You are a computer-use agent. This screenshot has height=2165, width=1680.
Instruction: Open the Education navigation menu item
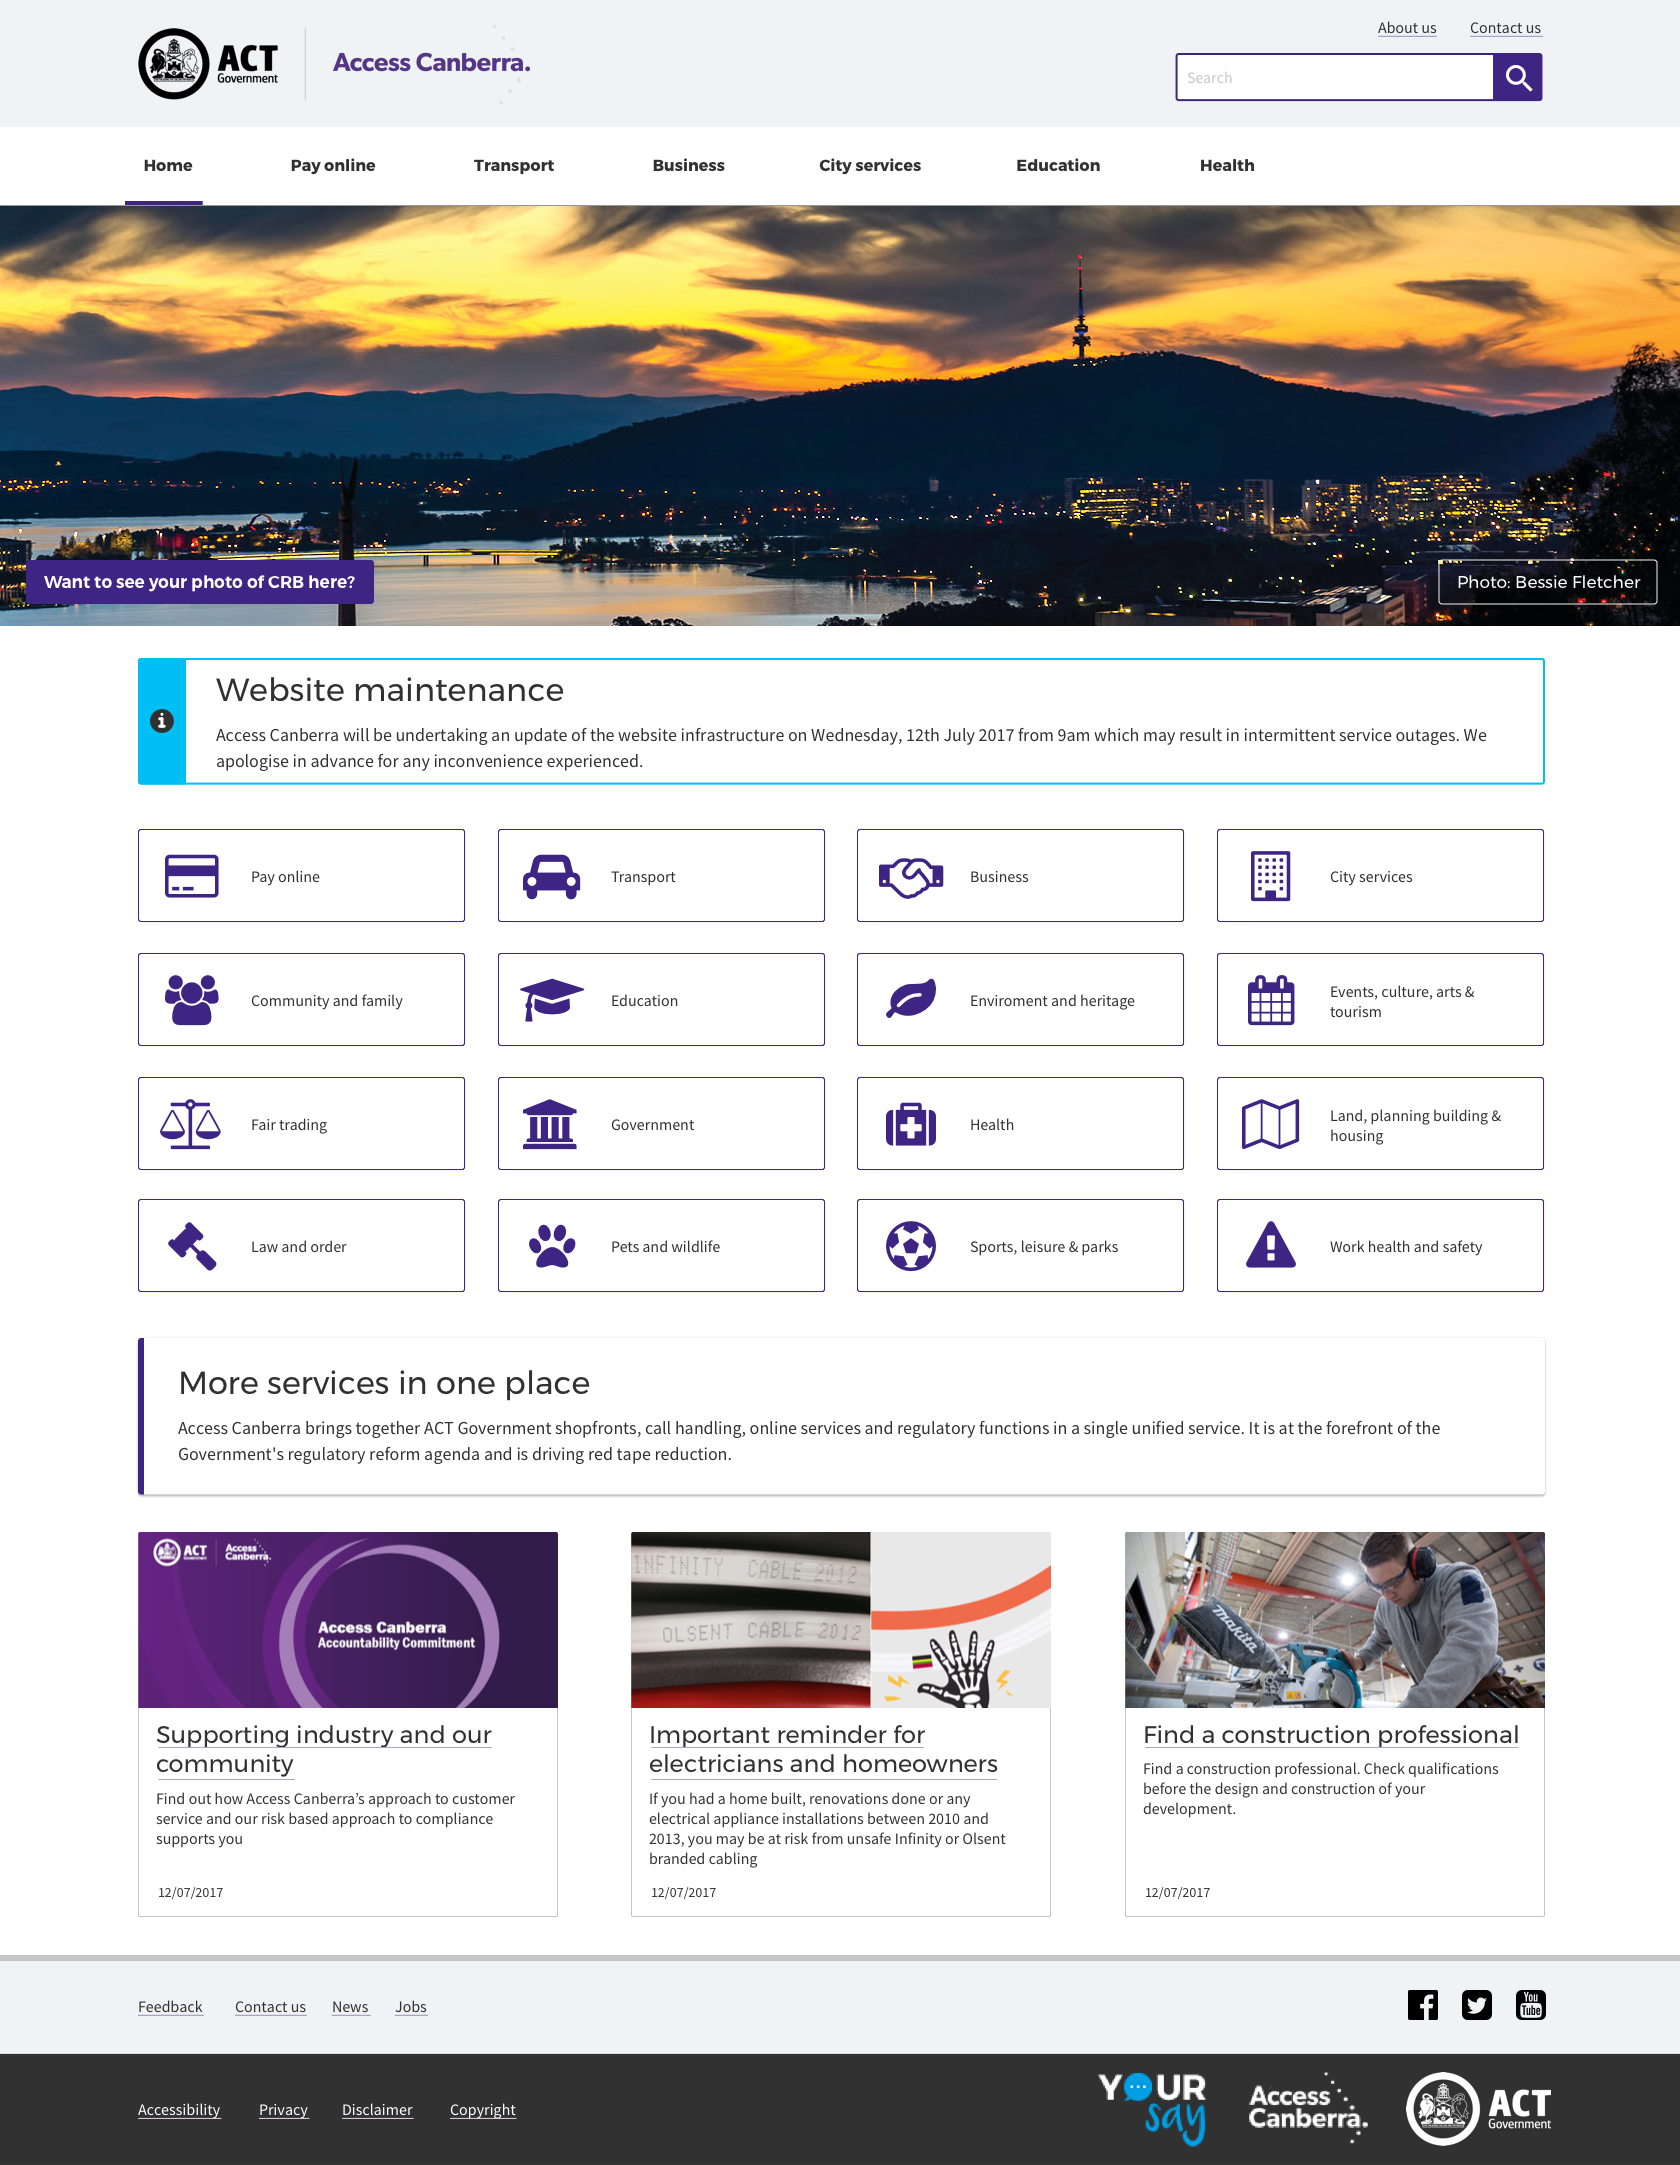1058,165
